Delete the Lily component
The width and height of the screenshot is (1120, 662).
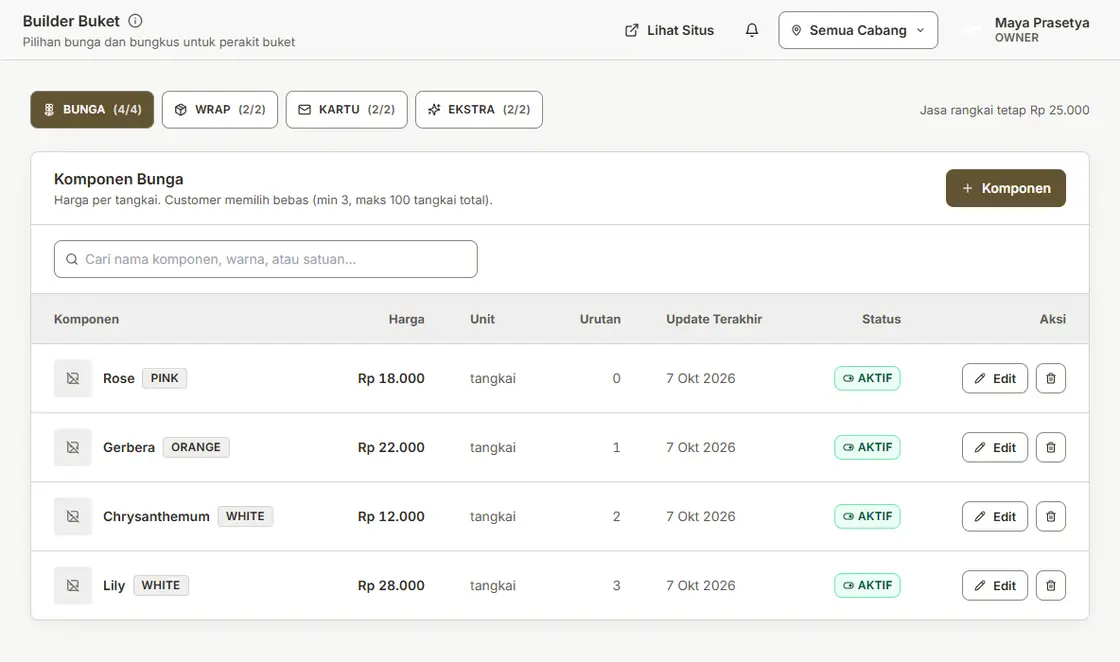click(x=1051, y=586)
